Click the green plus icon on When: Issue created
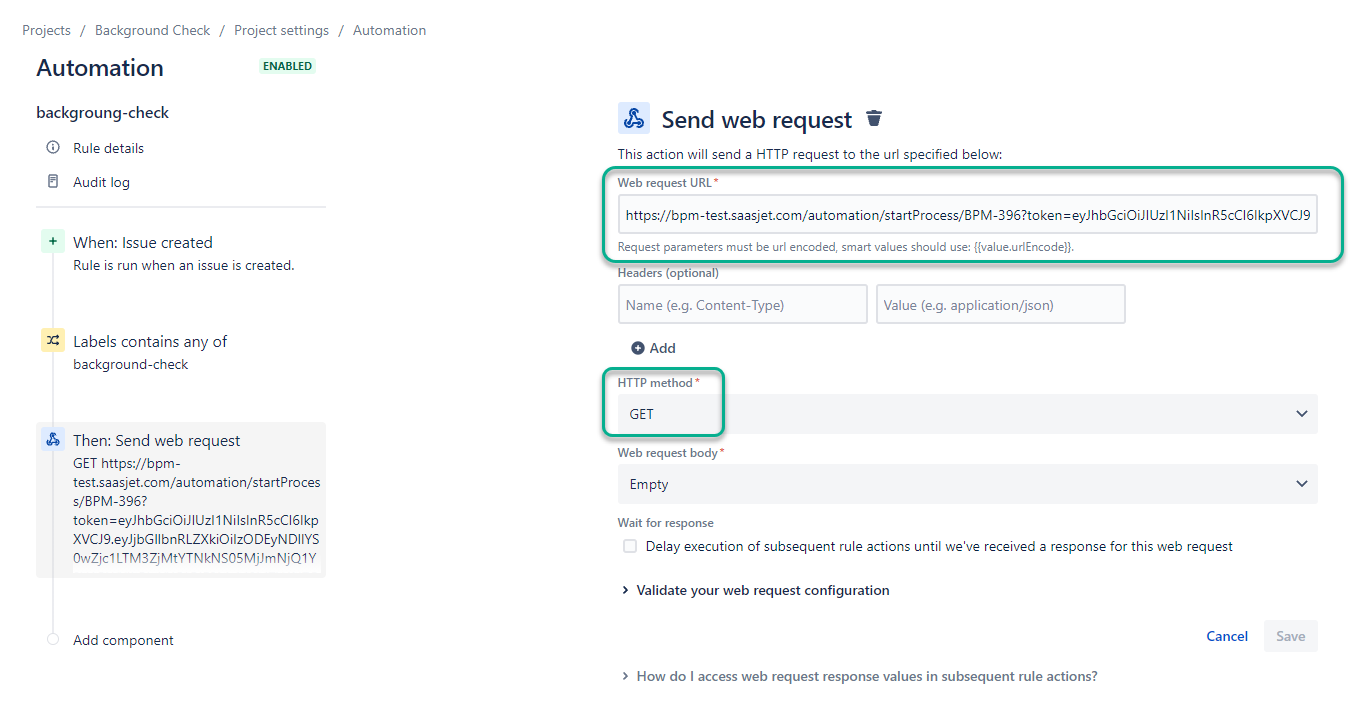1365x720 pixels. click(x=52, y=240)
